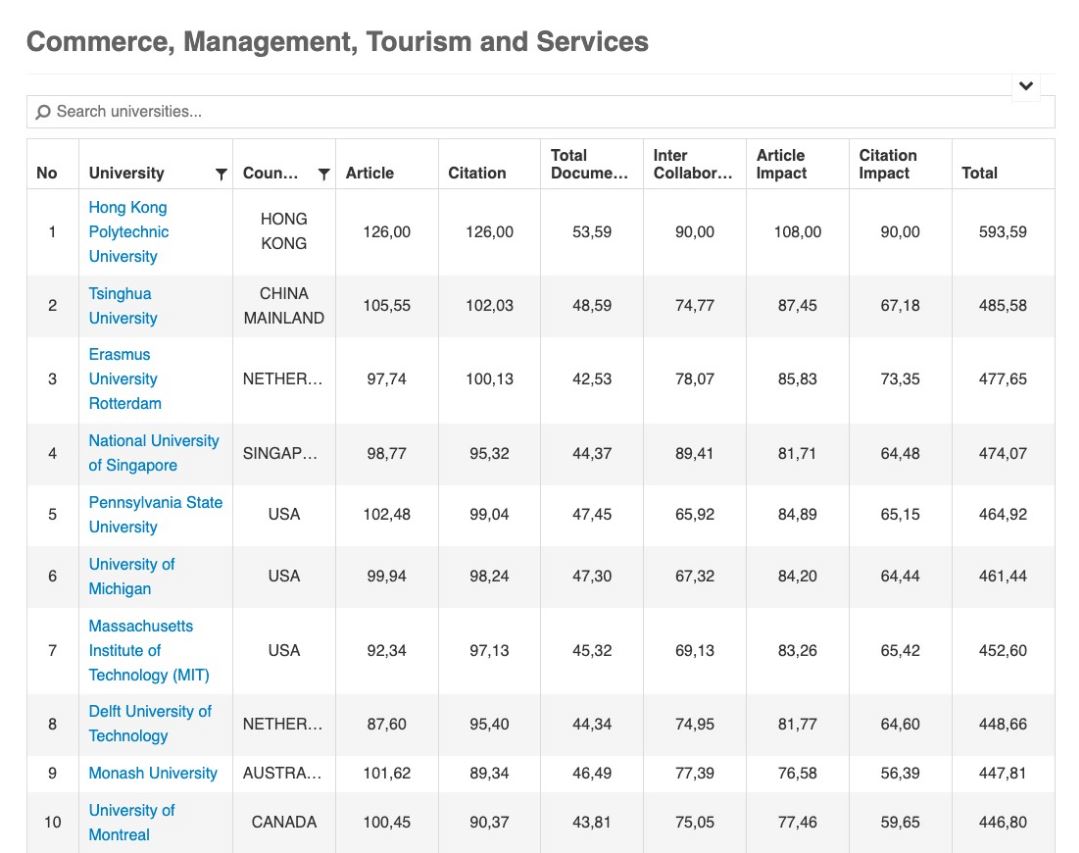1079x853 pixels.
Task: Open Monash University link
Action: (x=153, y=773)
